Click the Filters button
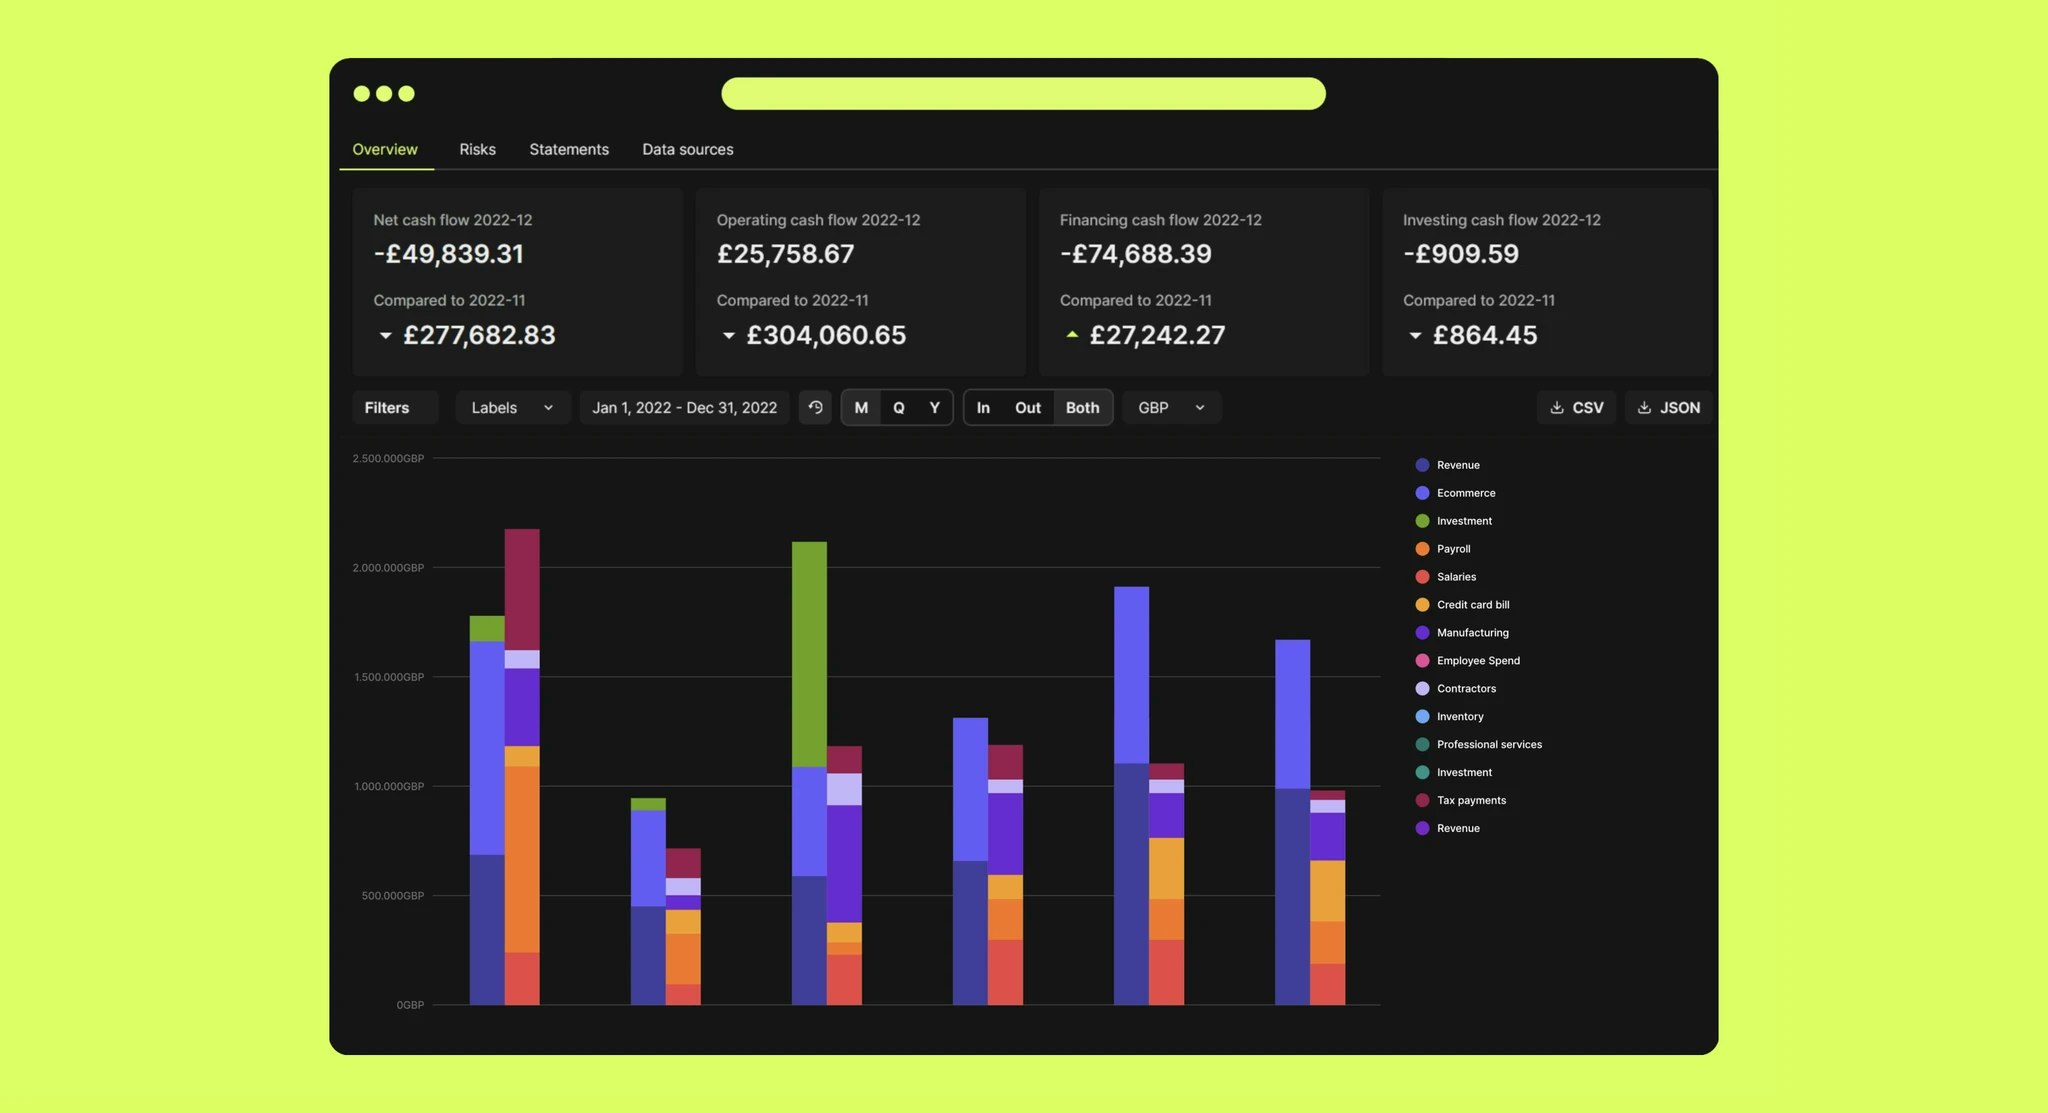Screen dimensions: 2048x1113 [387, 408]
